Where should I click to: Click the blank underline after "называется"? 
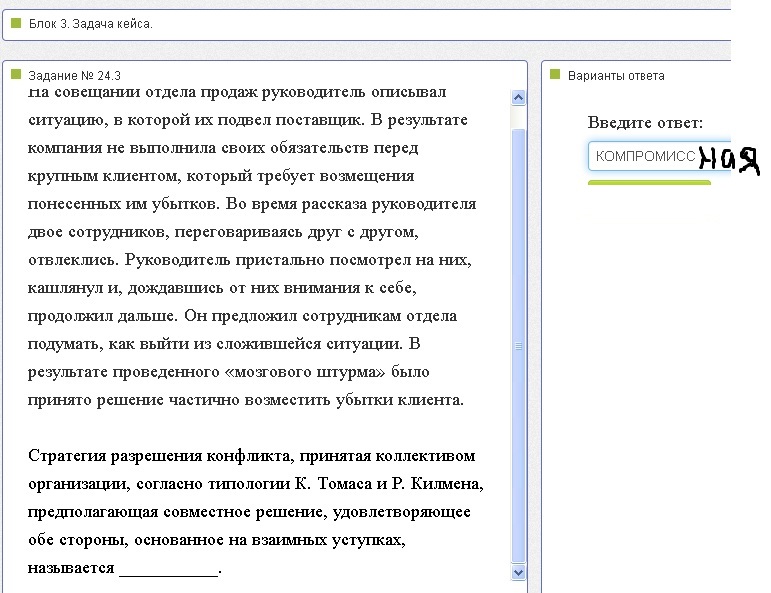[x=169, y=574]
